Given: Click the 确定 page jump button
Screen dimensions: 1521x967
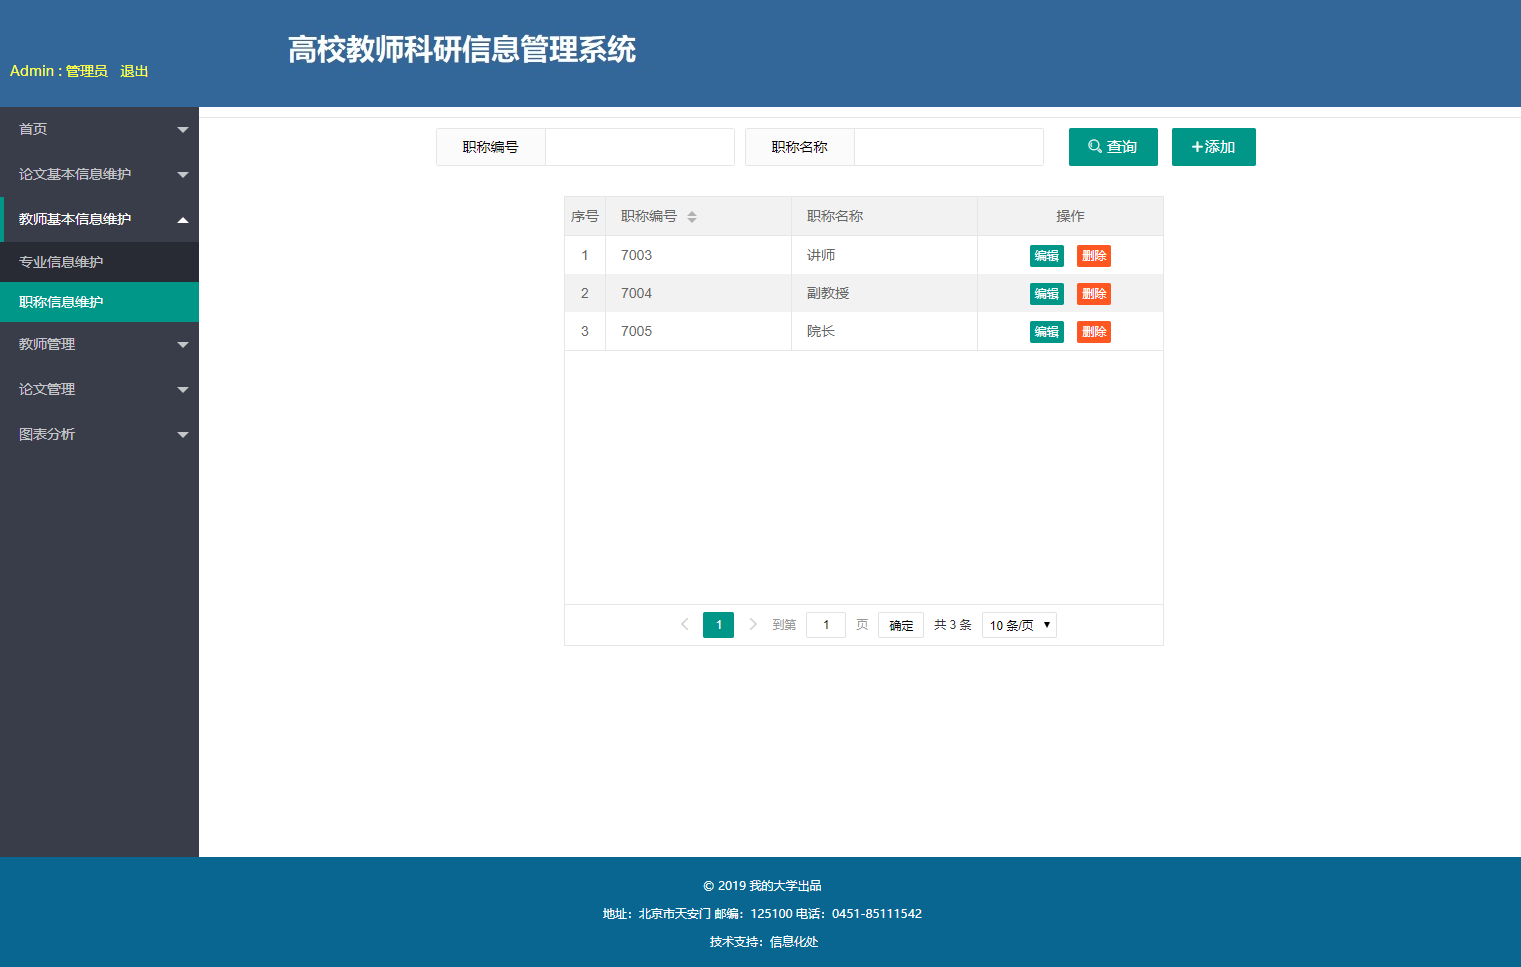Looking at the screenshot, I should 899,624.
